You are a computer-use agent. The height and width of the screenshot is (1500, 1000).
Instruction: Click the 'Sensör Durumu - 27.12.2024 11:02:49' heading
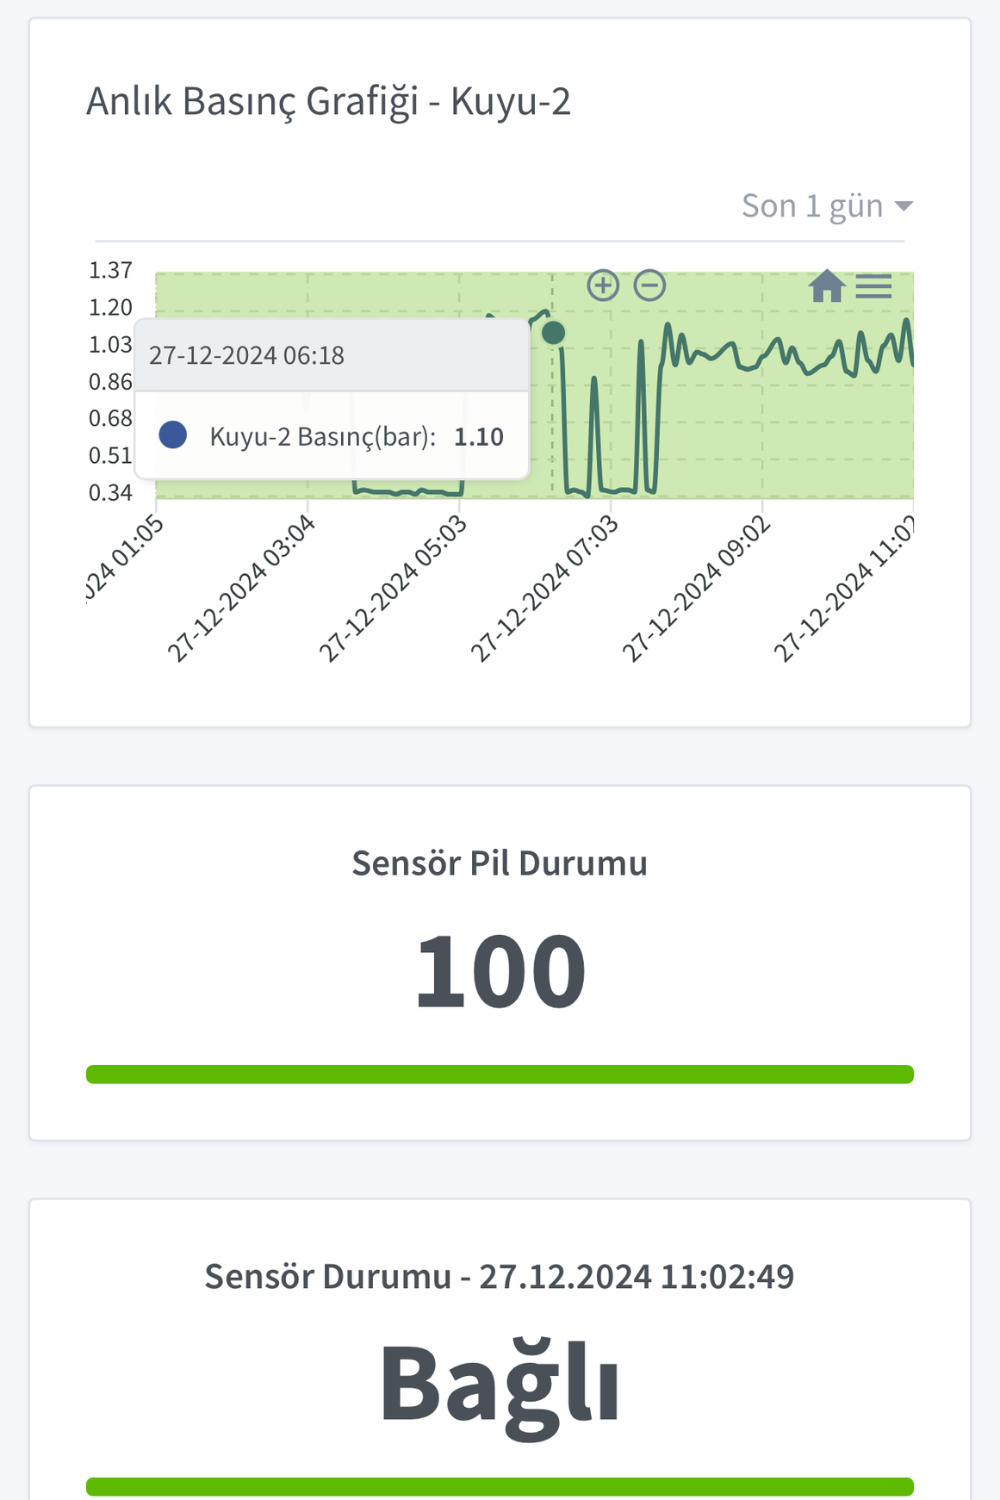499,1275
